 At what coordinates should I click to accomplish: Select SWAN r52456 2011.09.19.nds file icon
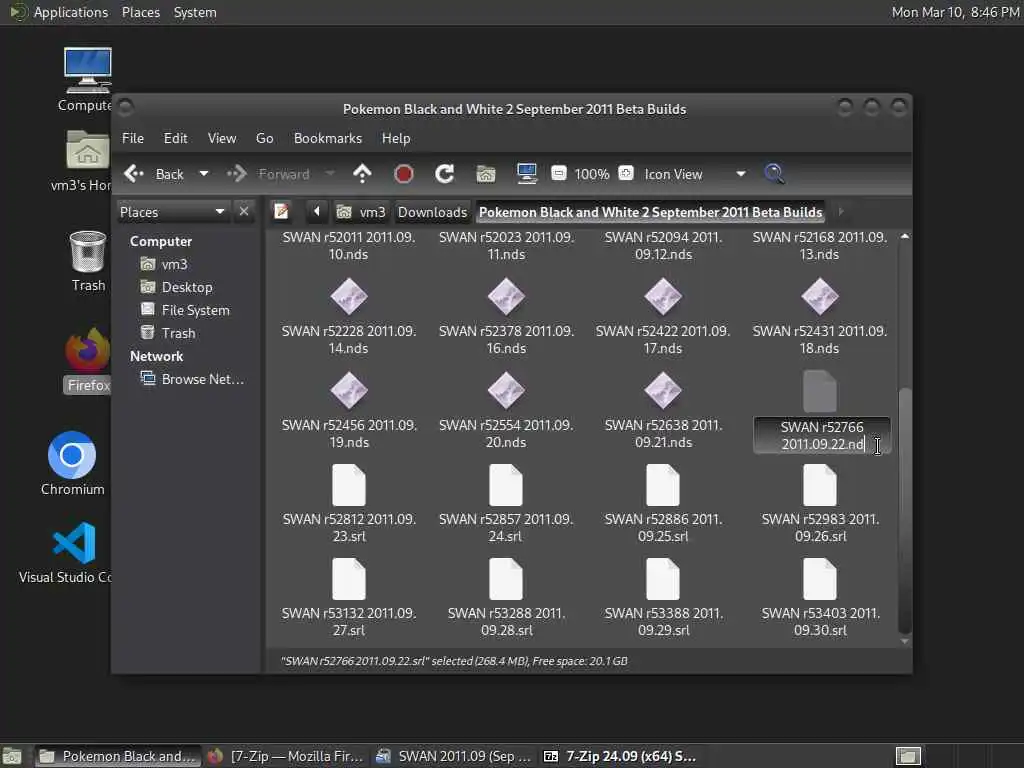[x=349, y=391]
